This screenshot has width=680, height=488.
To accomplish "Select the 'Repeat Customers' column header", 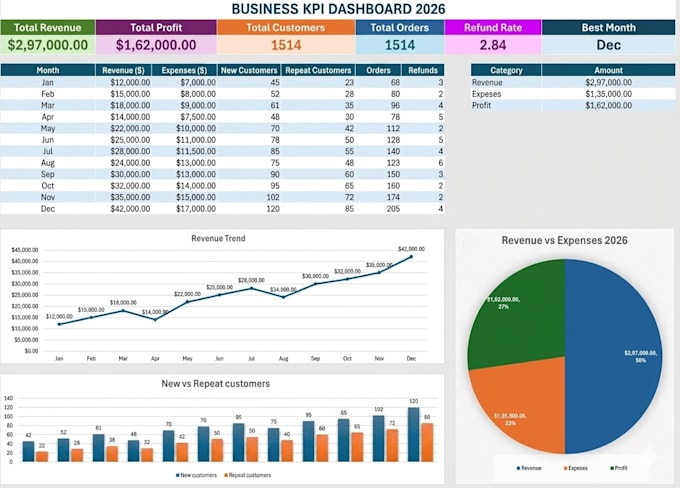I will [x=318, y=70].
